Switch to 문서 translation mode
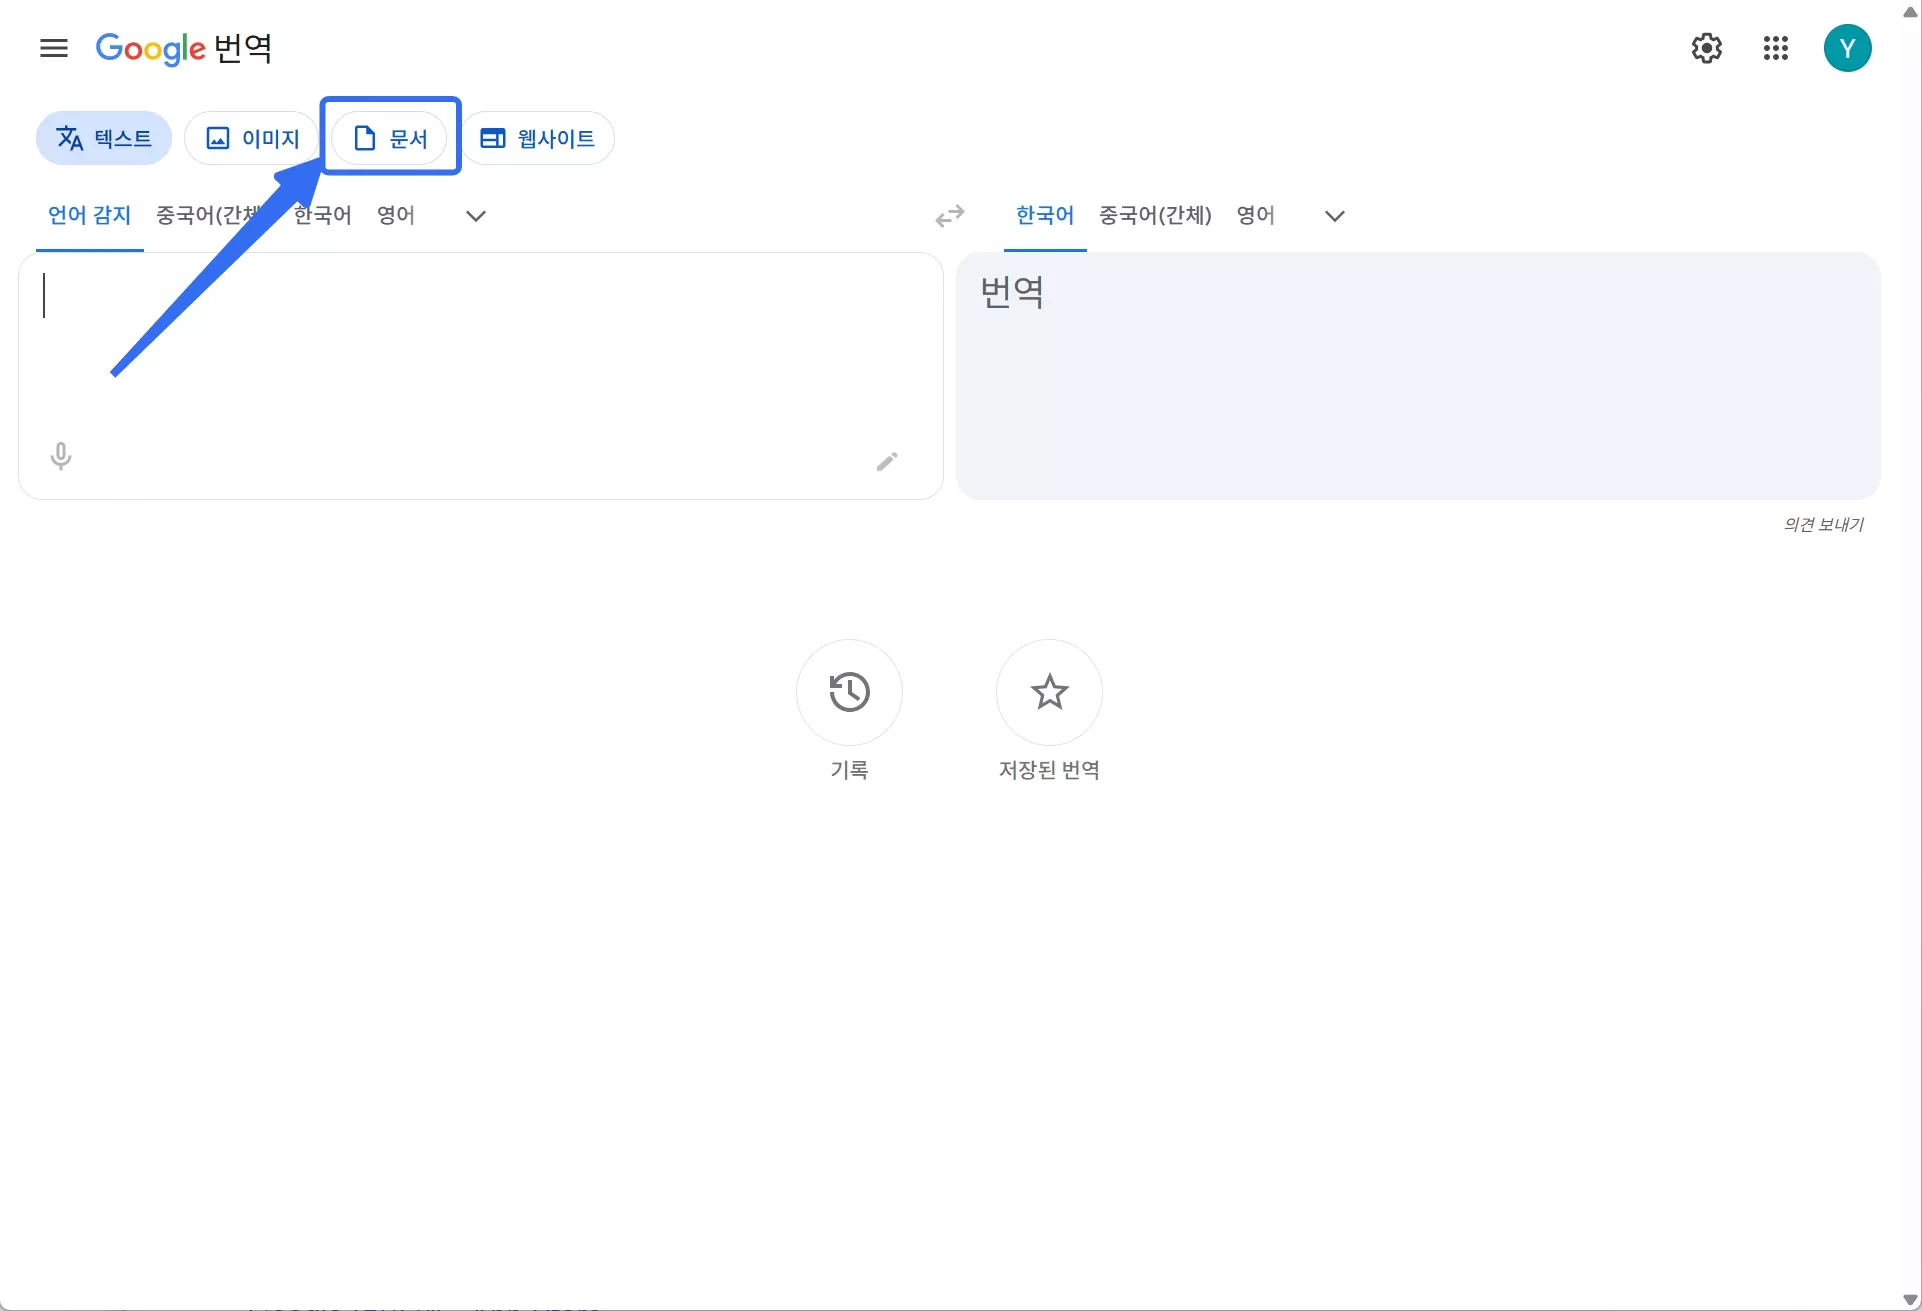The image size is (1922, 1311). click(x=390, y=138)
